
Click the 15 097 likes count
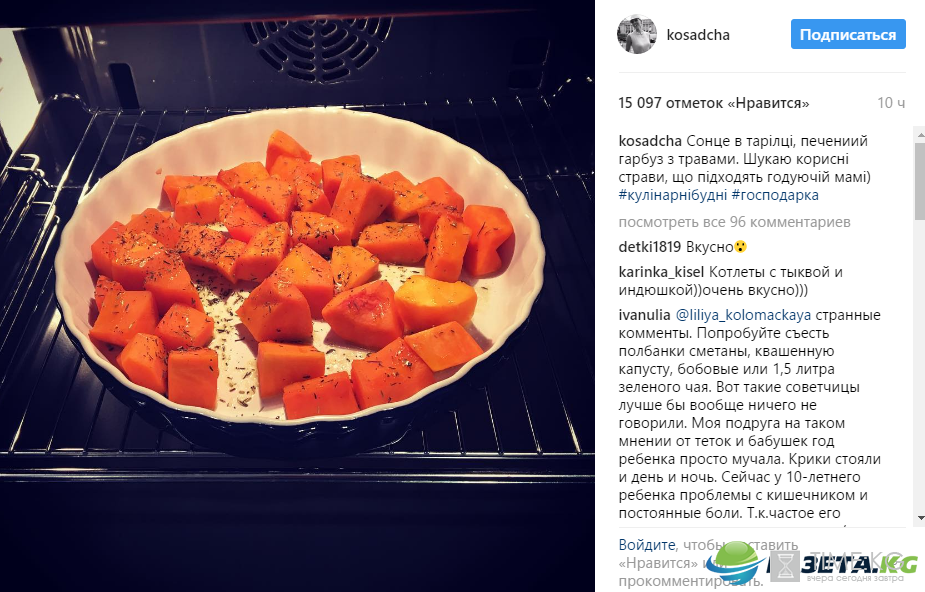[714, 103]
